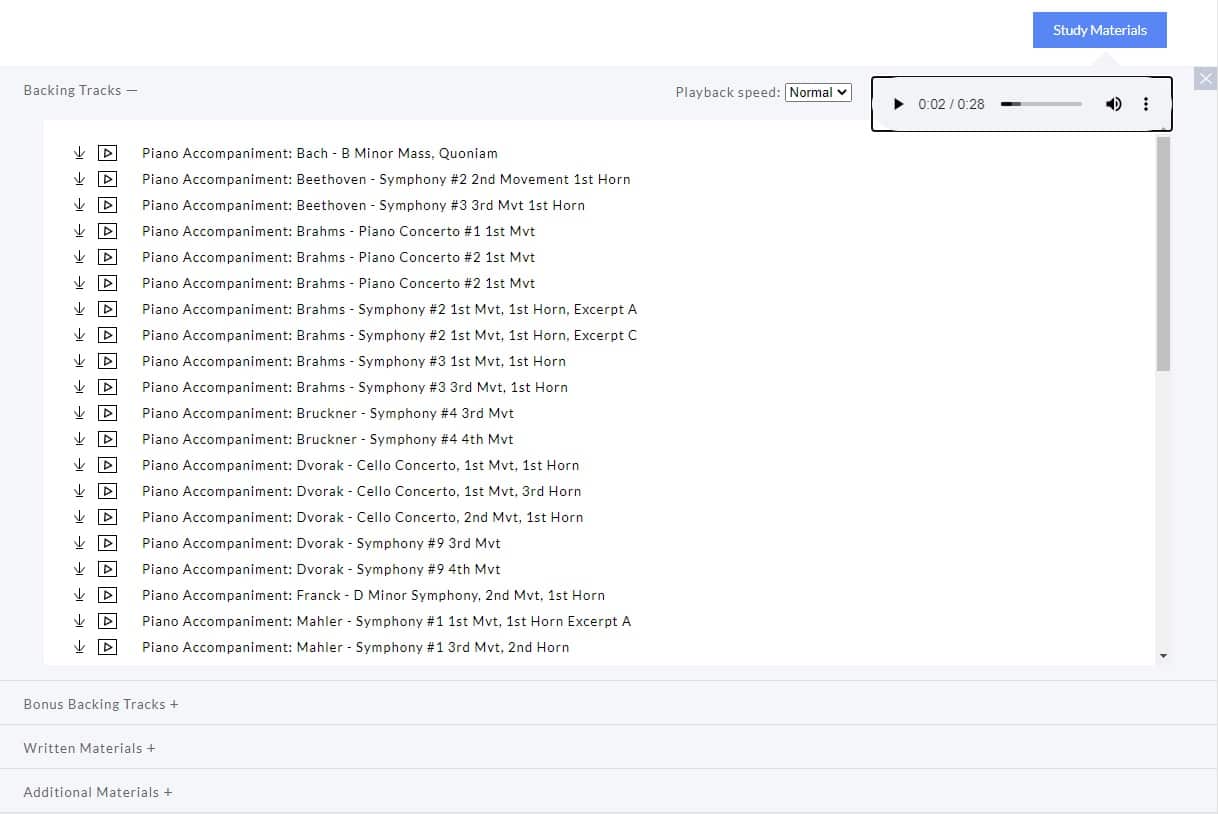
Task: Expand the Additional Materials section
Action: (98, 792)
